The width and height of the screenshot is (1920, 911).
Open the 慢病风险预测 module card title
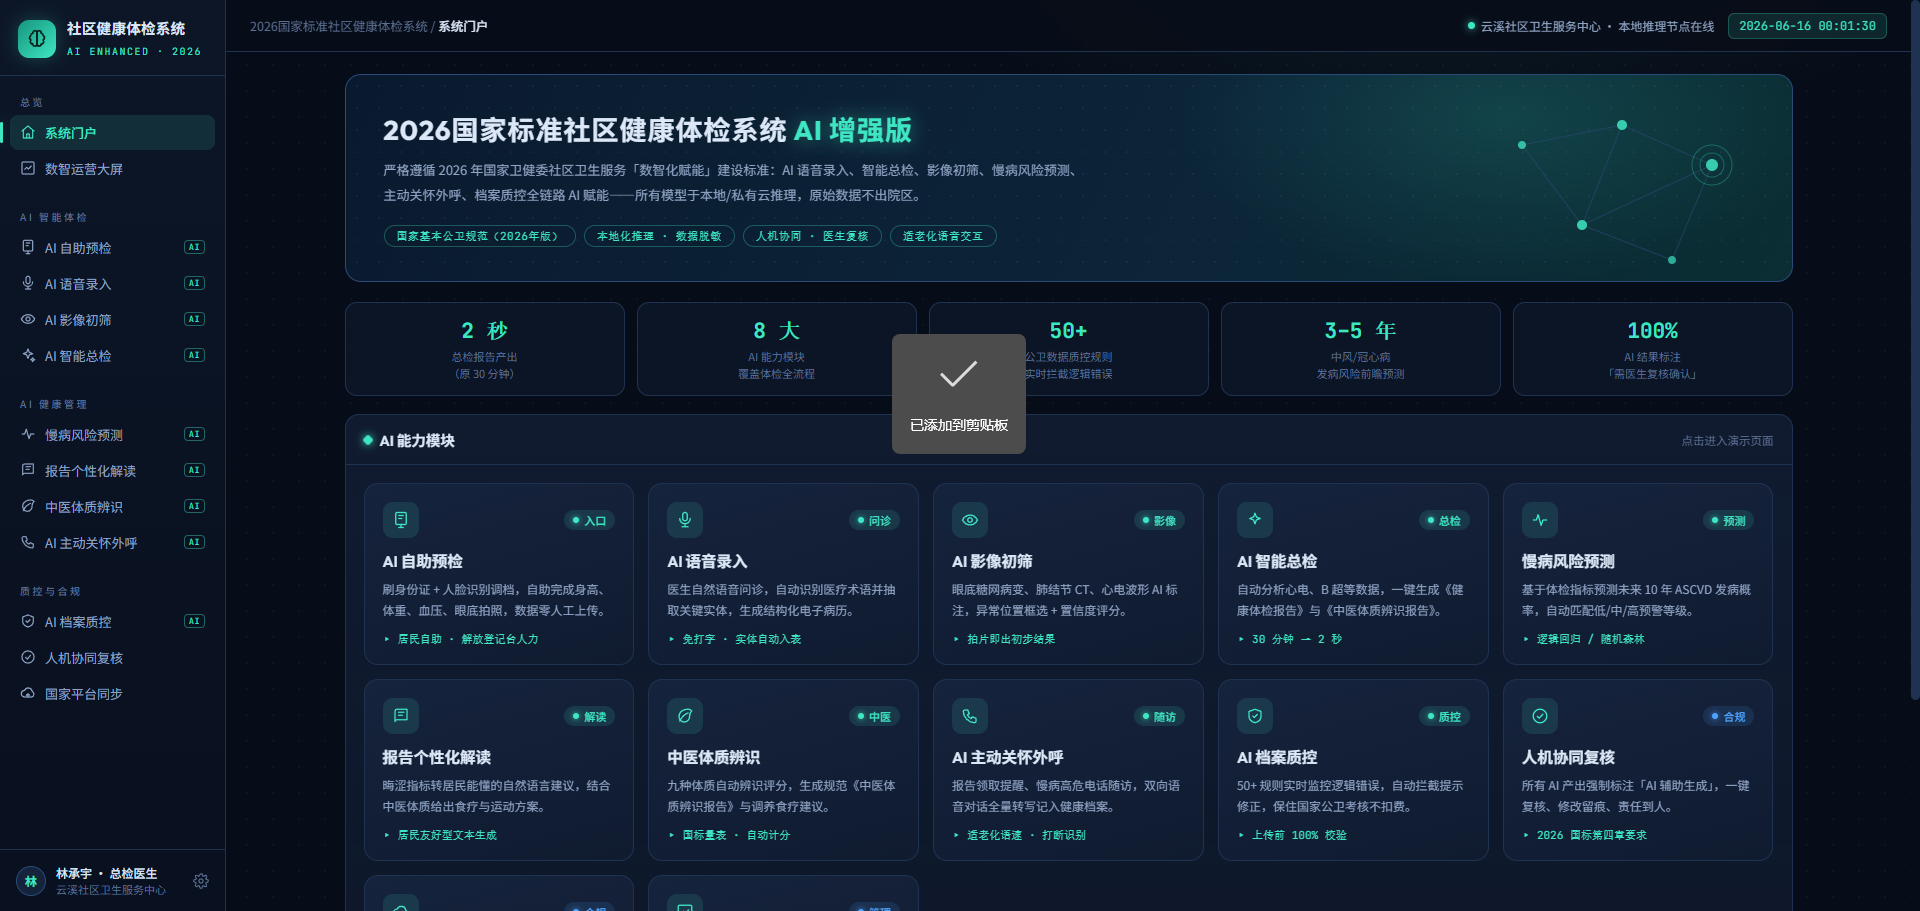[1569, 562]
